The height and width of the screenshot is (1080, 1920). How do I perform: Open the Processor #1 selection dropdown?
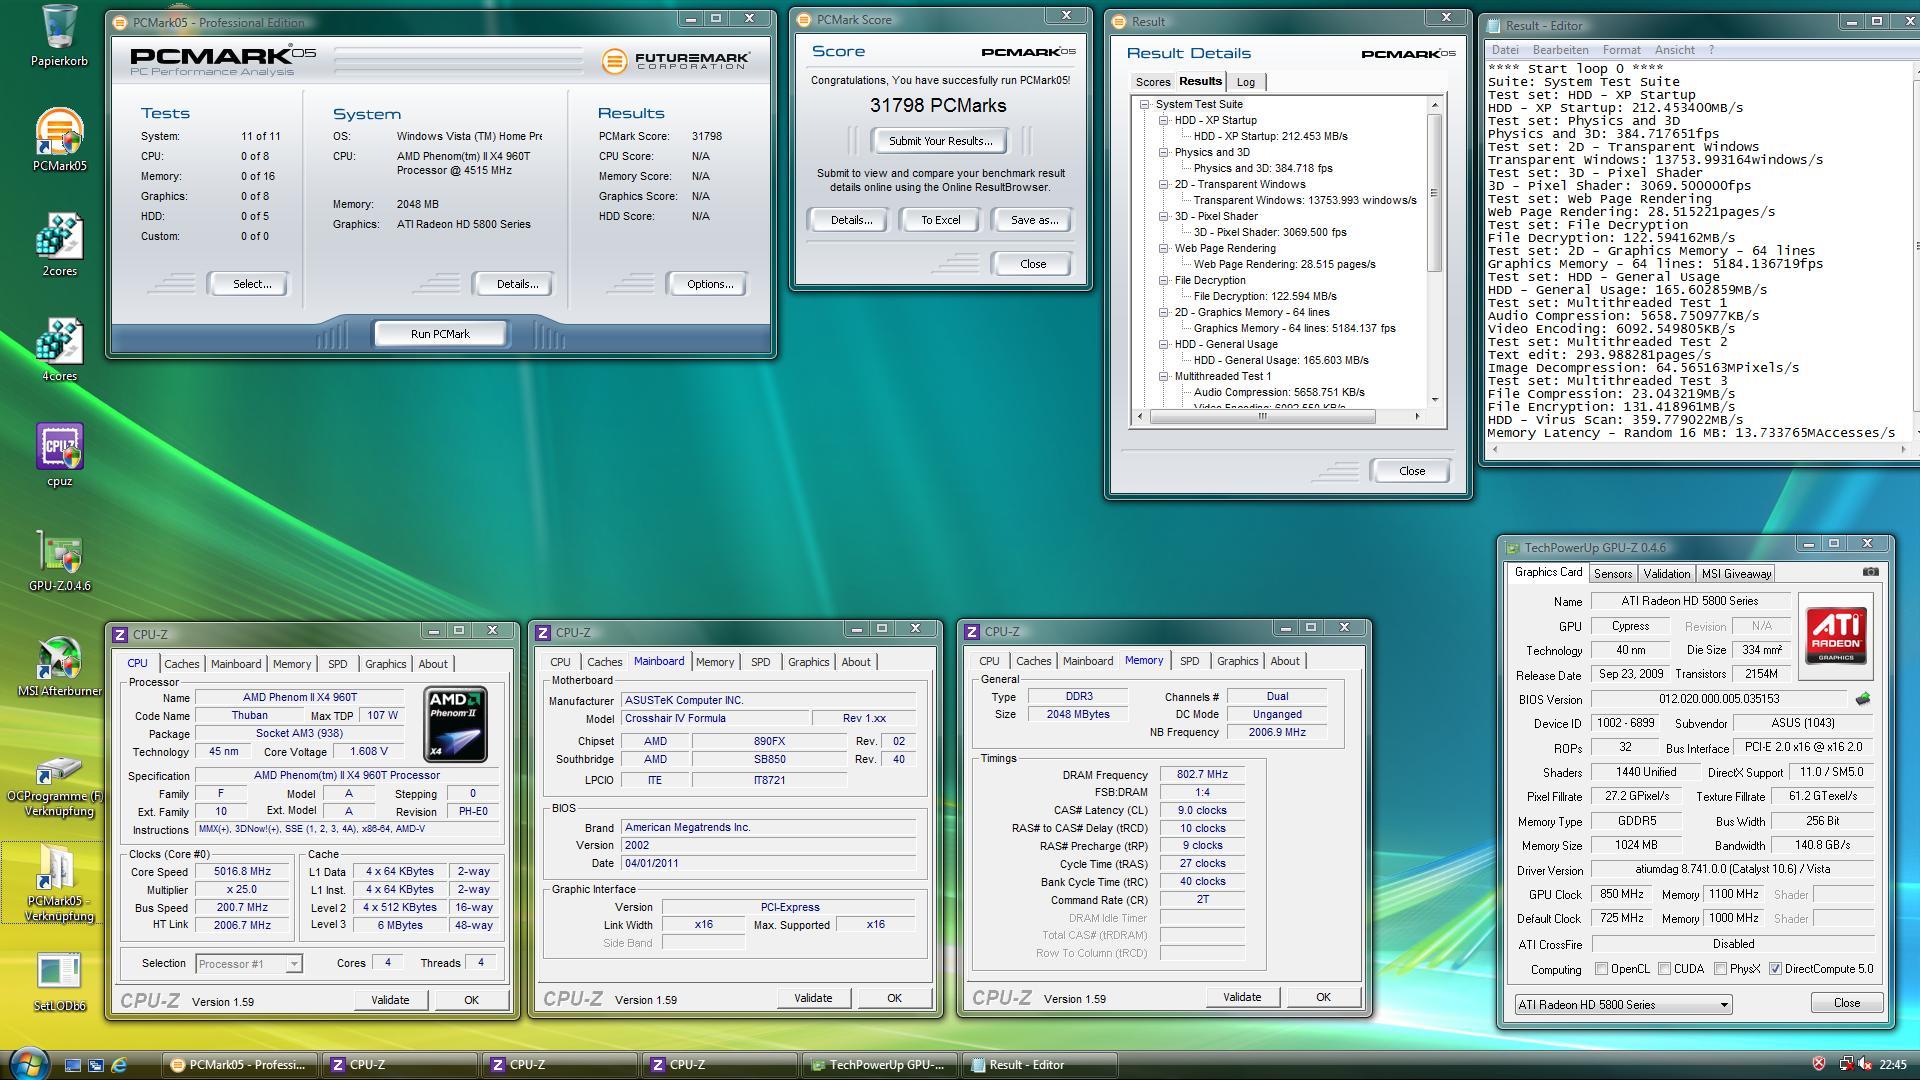tap(248, 964)
